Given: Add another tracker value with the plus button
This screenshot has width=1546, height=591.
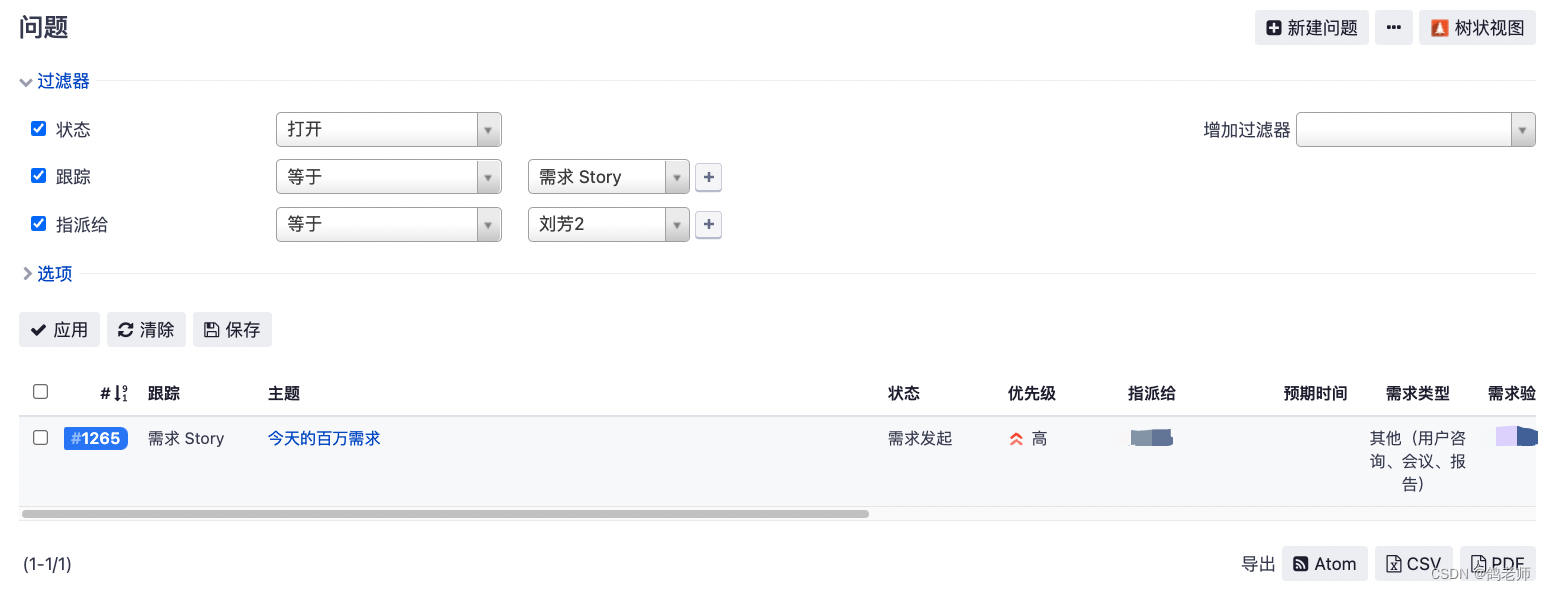Looking at the screenshot, I should click(708, 177).
